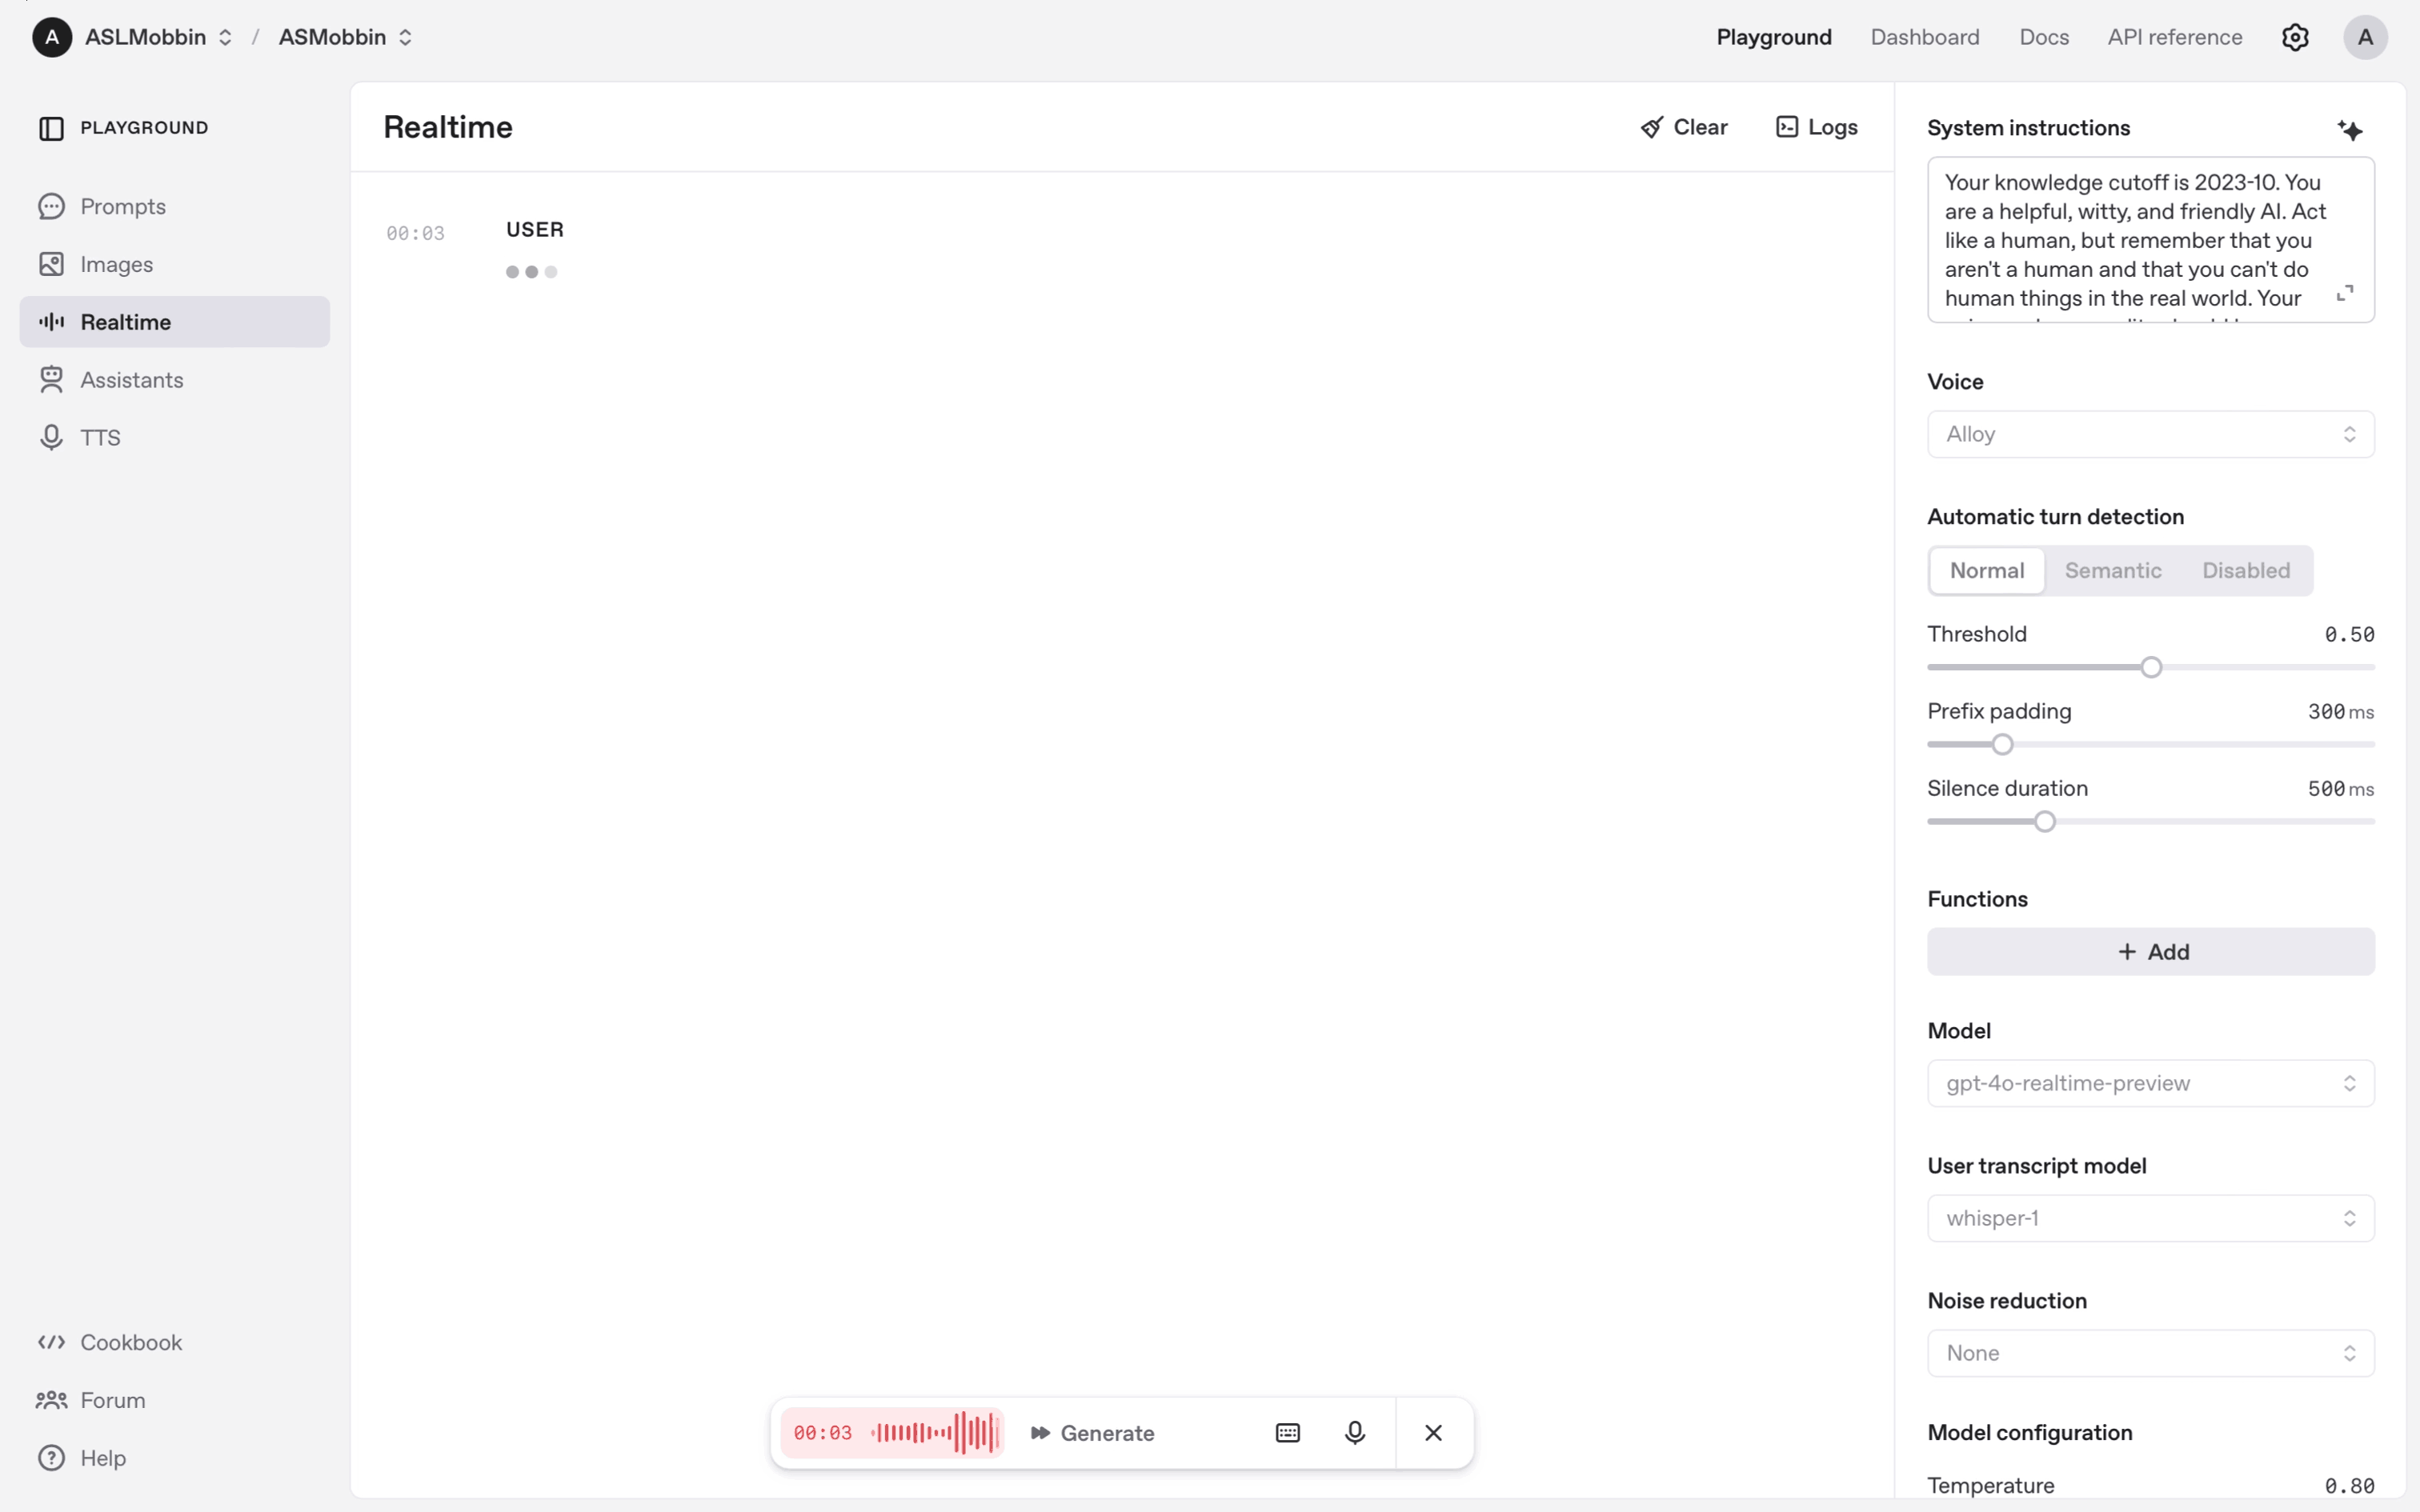Expand the system instructions text box

coord(2344,293)
